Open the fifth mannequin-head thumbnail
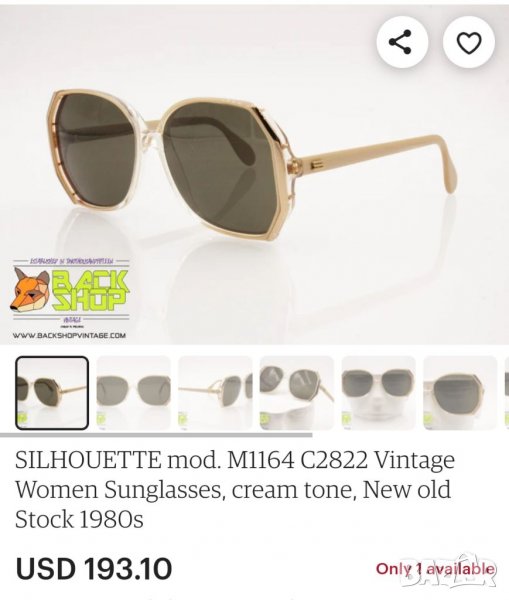The height and width of the screenshot is (600, 509). pos(378,393)
